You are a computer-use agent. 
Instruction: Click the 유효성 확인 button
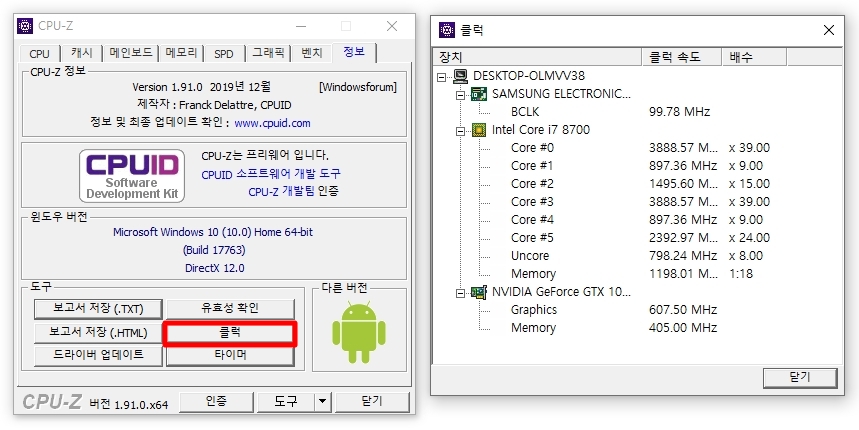pos(230,309)
